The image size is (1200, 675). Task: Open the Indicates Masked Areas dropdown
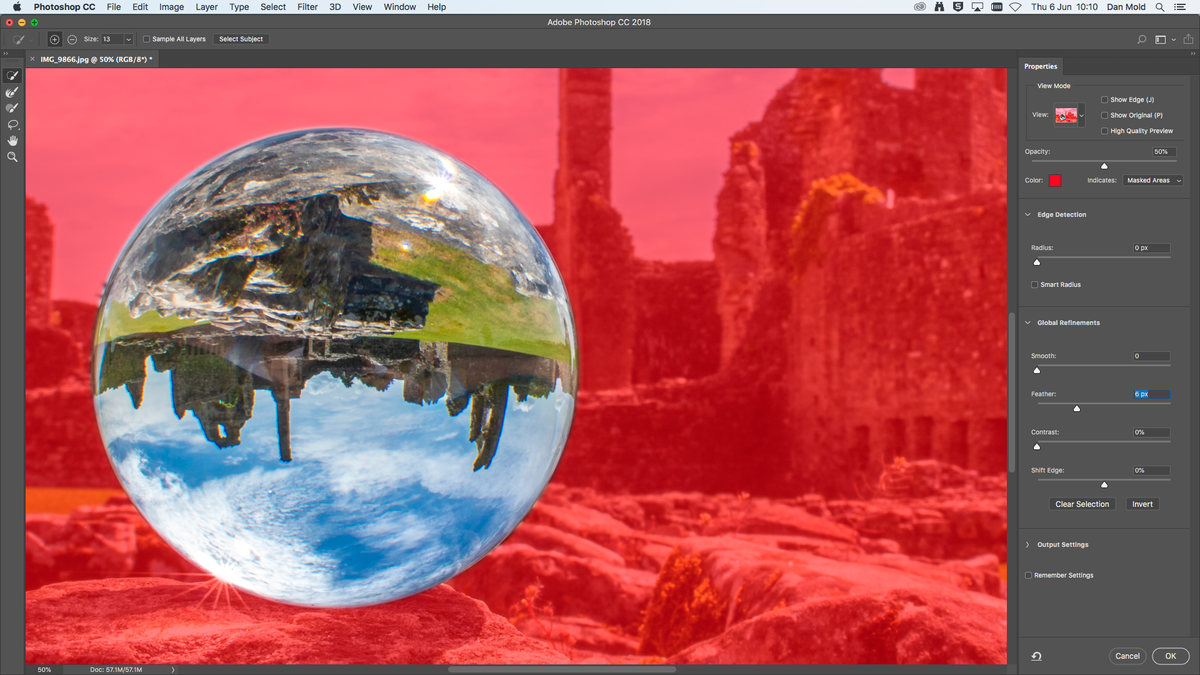coord(1153,180)
